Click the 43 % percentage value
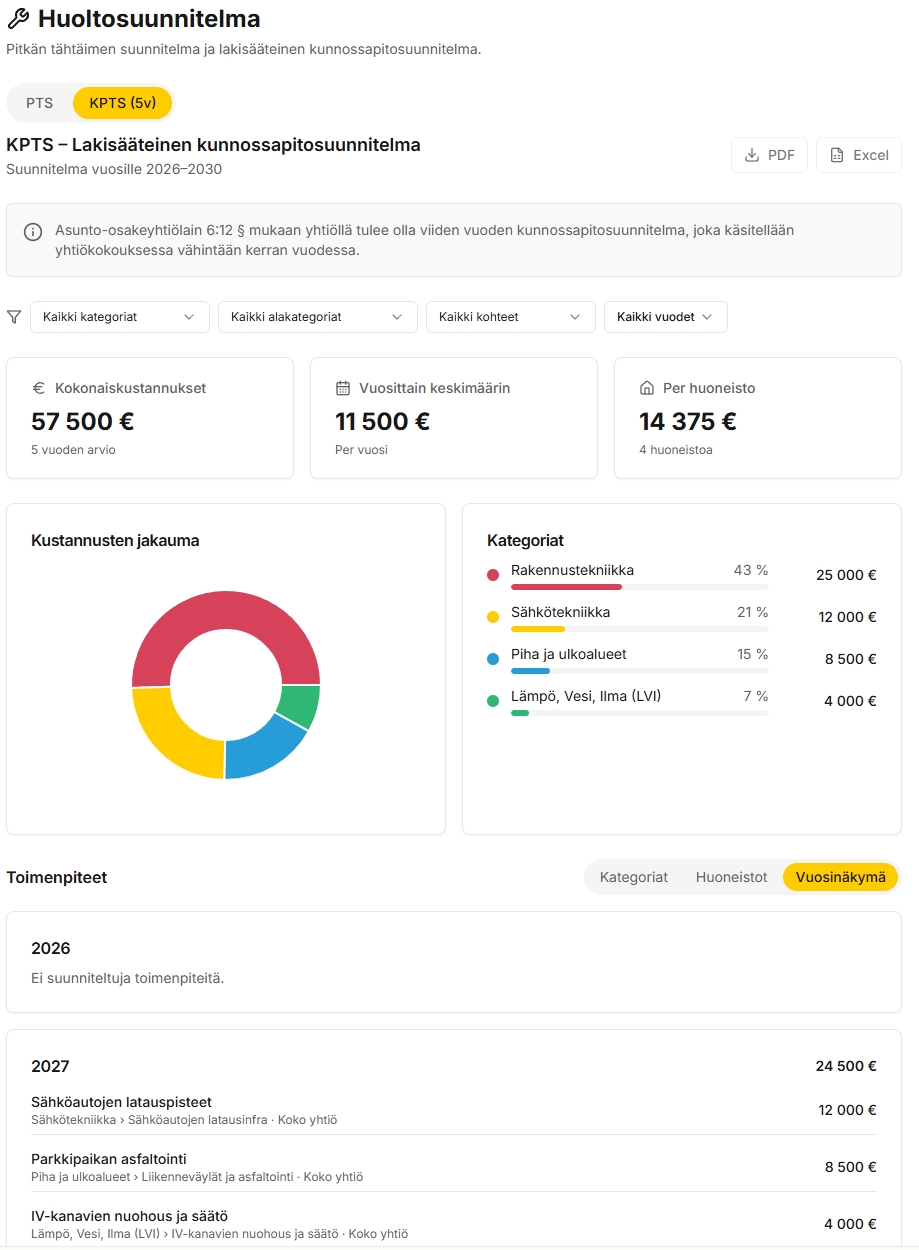919x1250 pixels. point(751,570)
